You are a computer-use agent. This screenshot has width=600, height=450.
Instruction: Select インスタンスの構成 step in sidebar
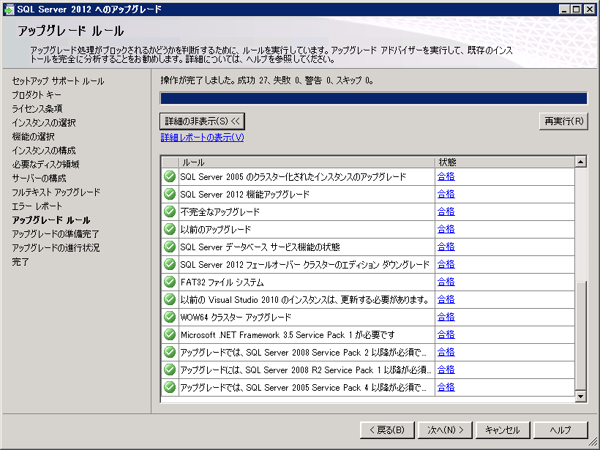(x=44, y=150)
